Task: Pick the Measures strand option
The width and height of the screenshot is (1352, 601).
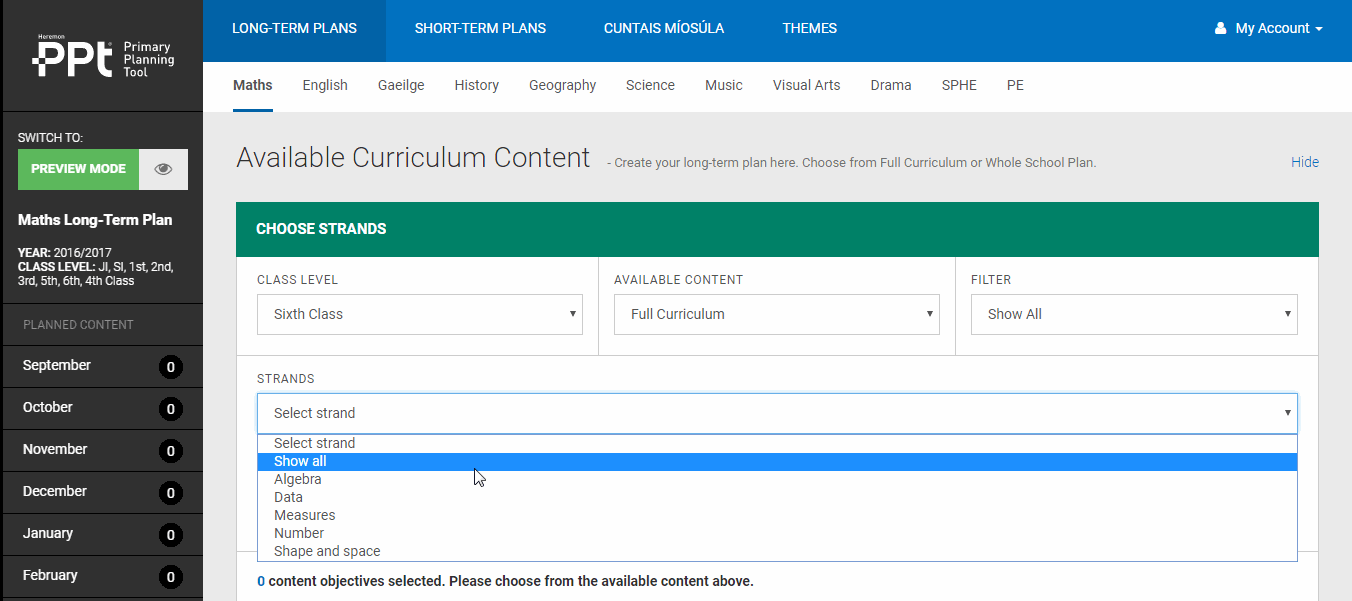Action: [x=304, y=515]
